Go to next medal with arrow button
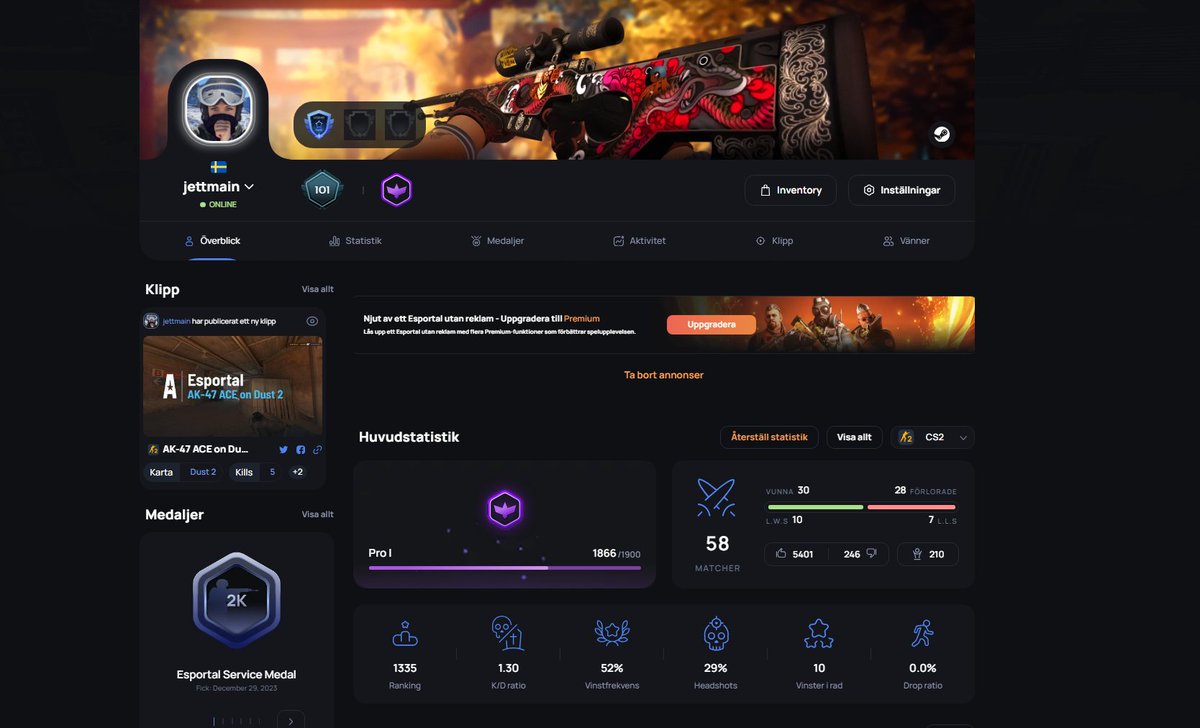This screenshot has width=1200, height=728. tap(290, 721)
